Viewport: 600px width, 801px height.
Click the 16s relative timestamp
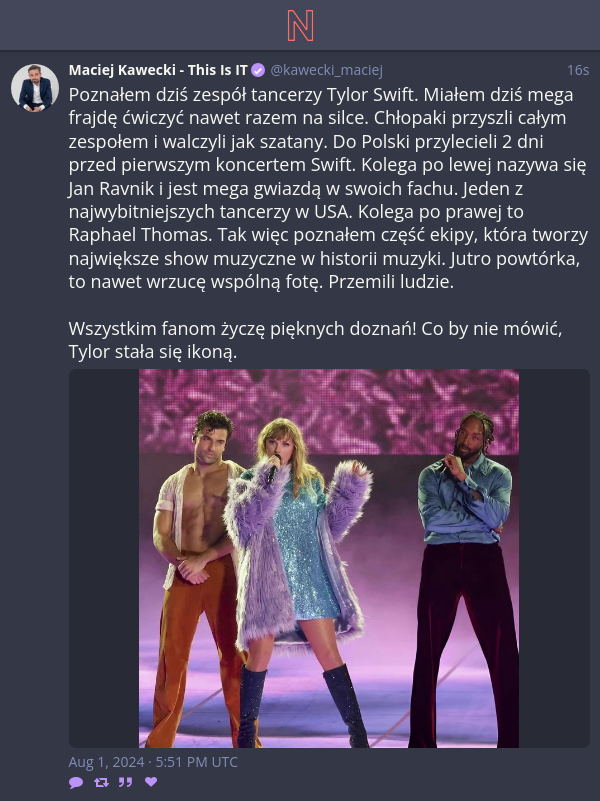click(x=578, y=70)
